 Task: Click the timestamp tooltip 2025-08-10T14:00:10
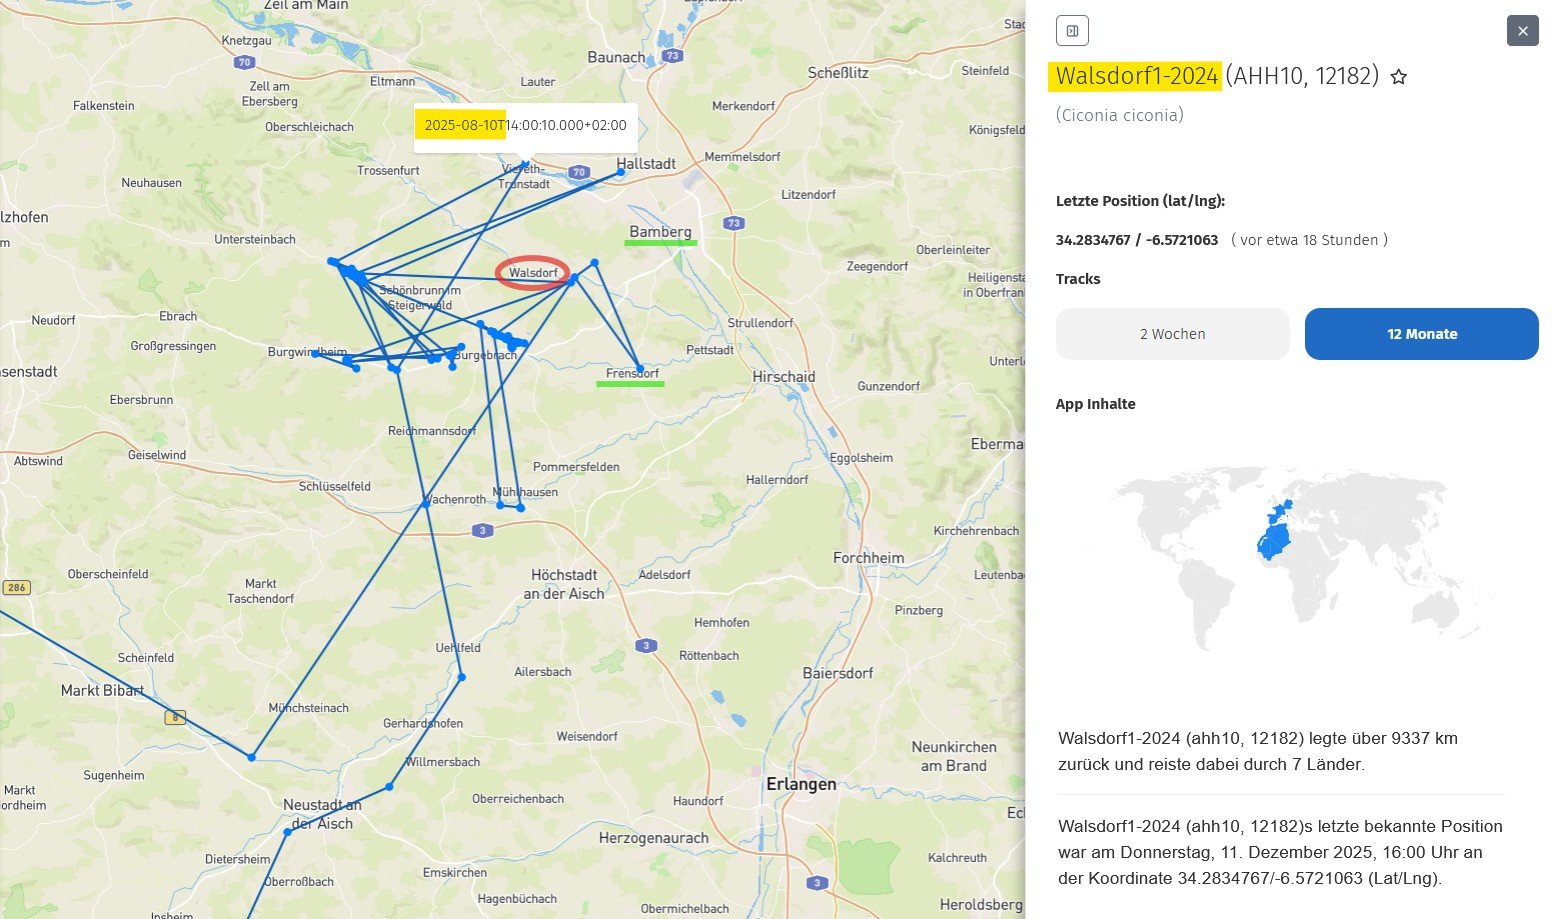point(525,126)
